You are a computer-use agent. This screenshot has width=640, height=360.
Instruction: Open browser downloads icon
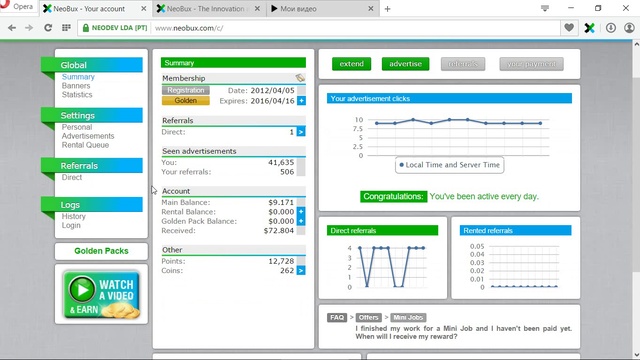point(611,28)
